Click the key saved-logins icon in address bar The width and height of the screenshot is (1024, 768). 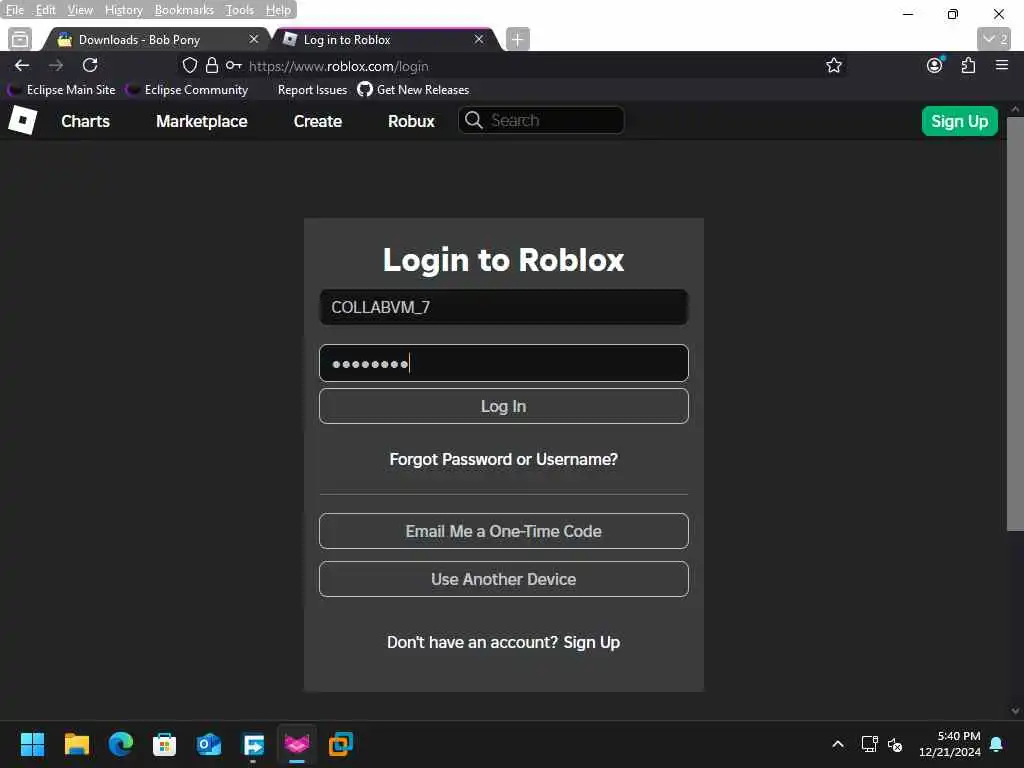coord(234,65)
